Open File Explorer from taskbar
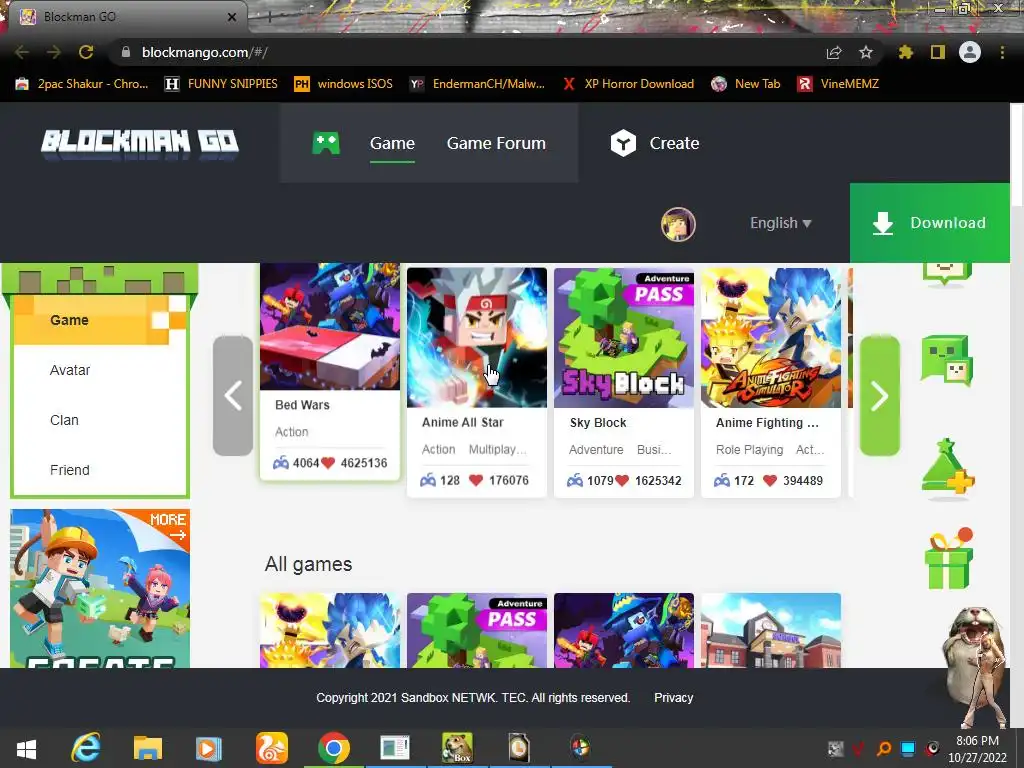Screen dimensions: 1024x768 [x=148, y=748]
